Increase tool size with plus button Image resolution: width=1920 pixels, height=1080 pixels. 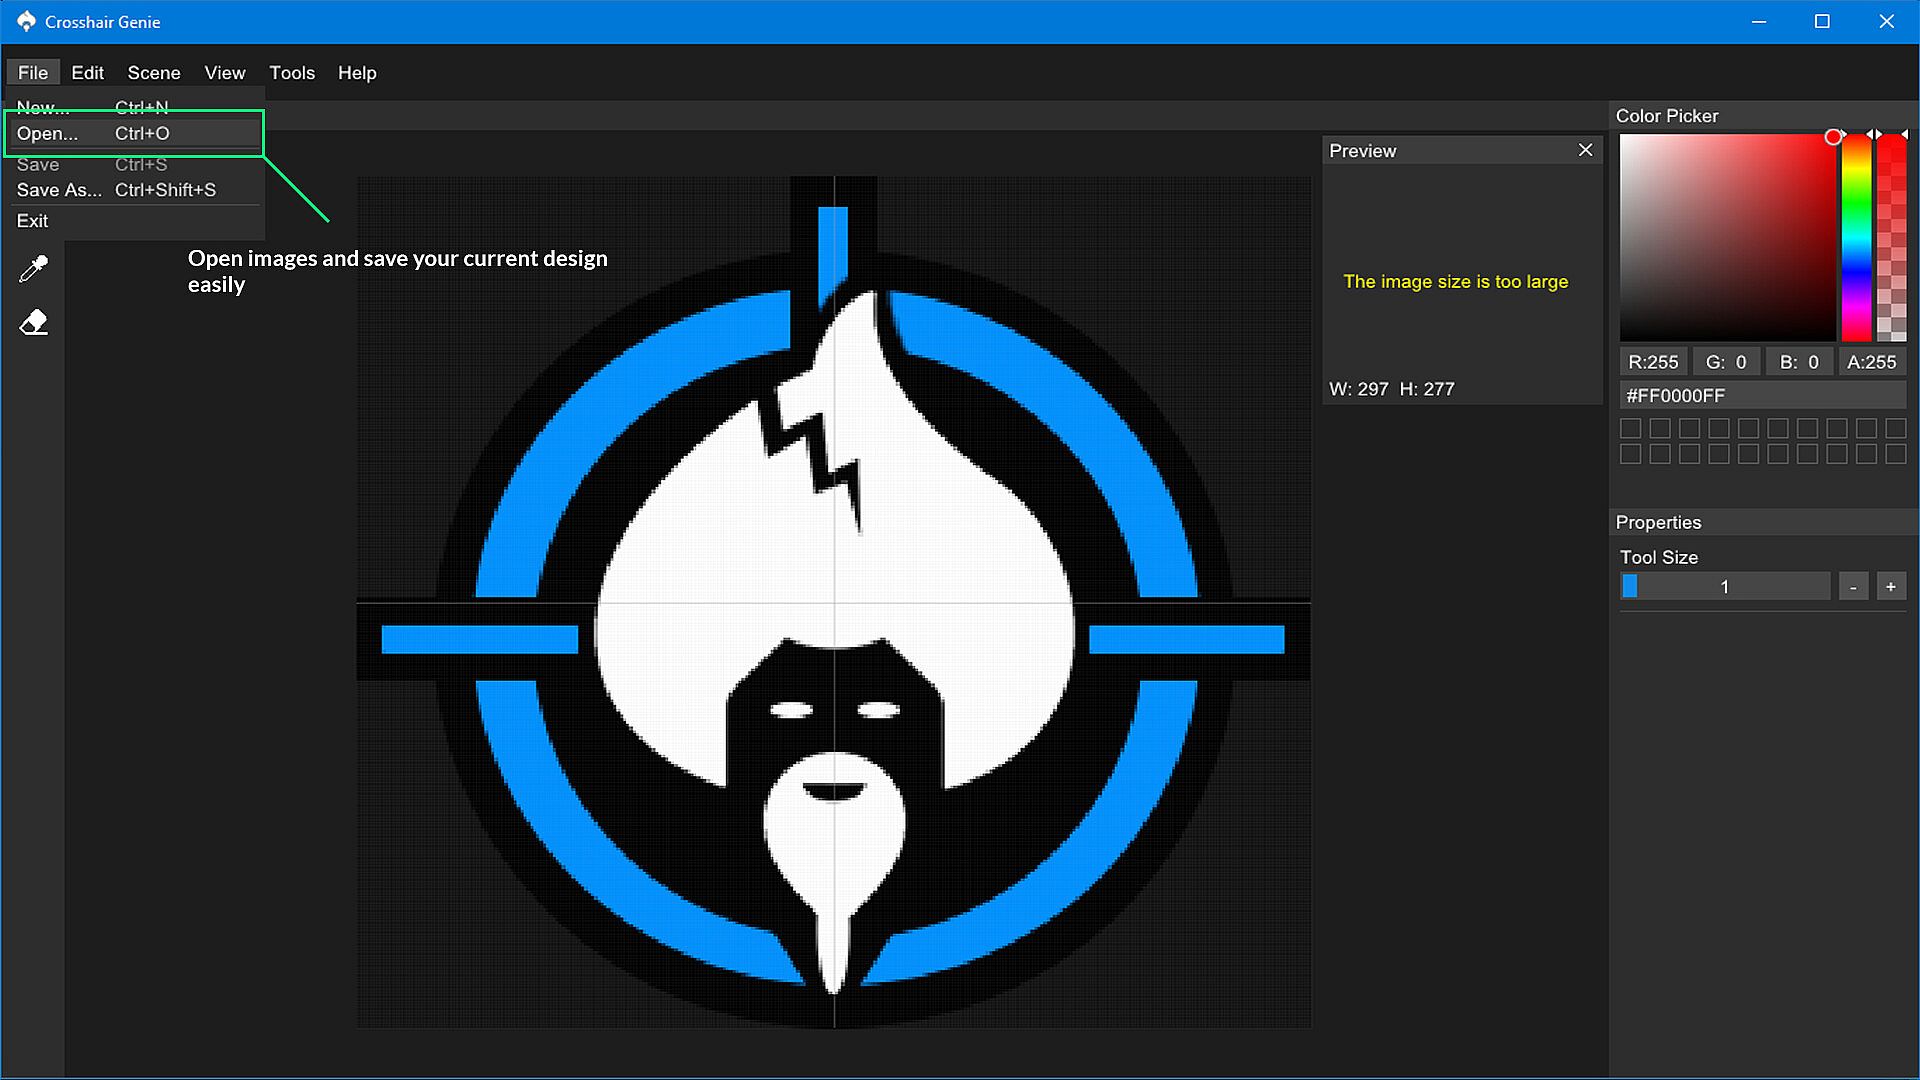point(1890,587)
